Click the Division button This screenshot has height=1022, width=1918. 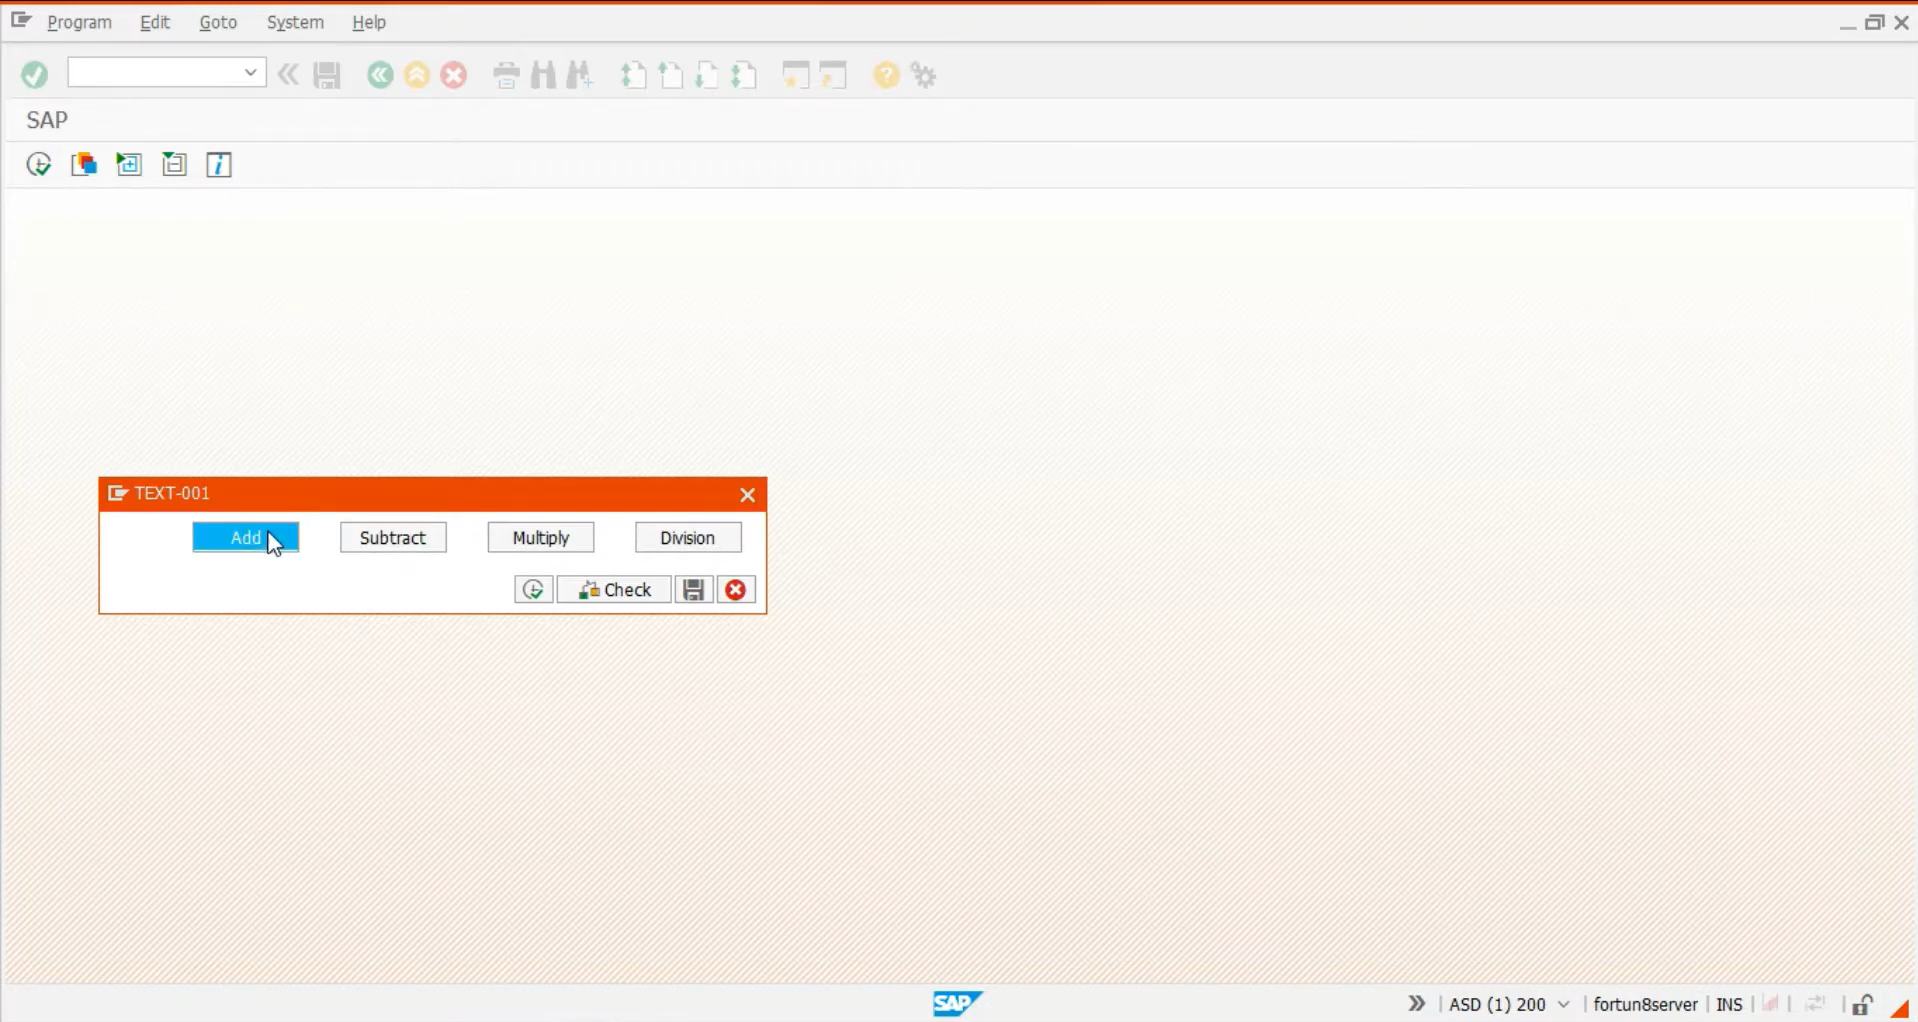coord(688,538)
